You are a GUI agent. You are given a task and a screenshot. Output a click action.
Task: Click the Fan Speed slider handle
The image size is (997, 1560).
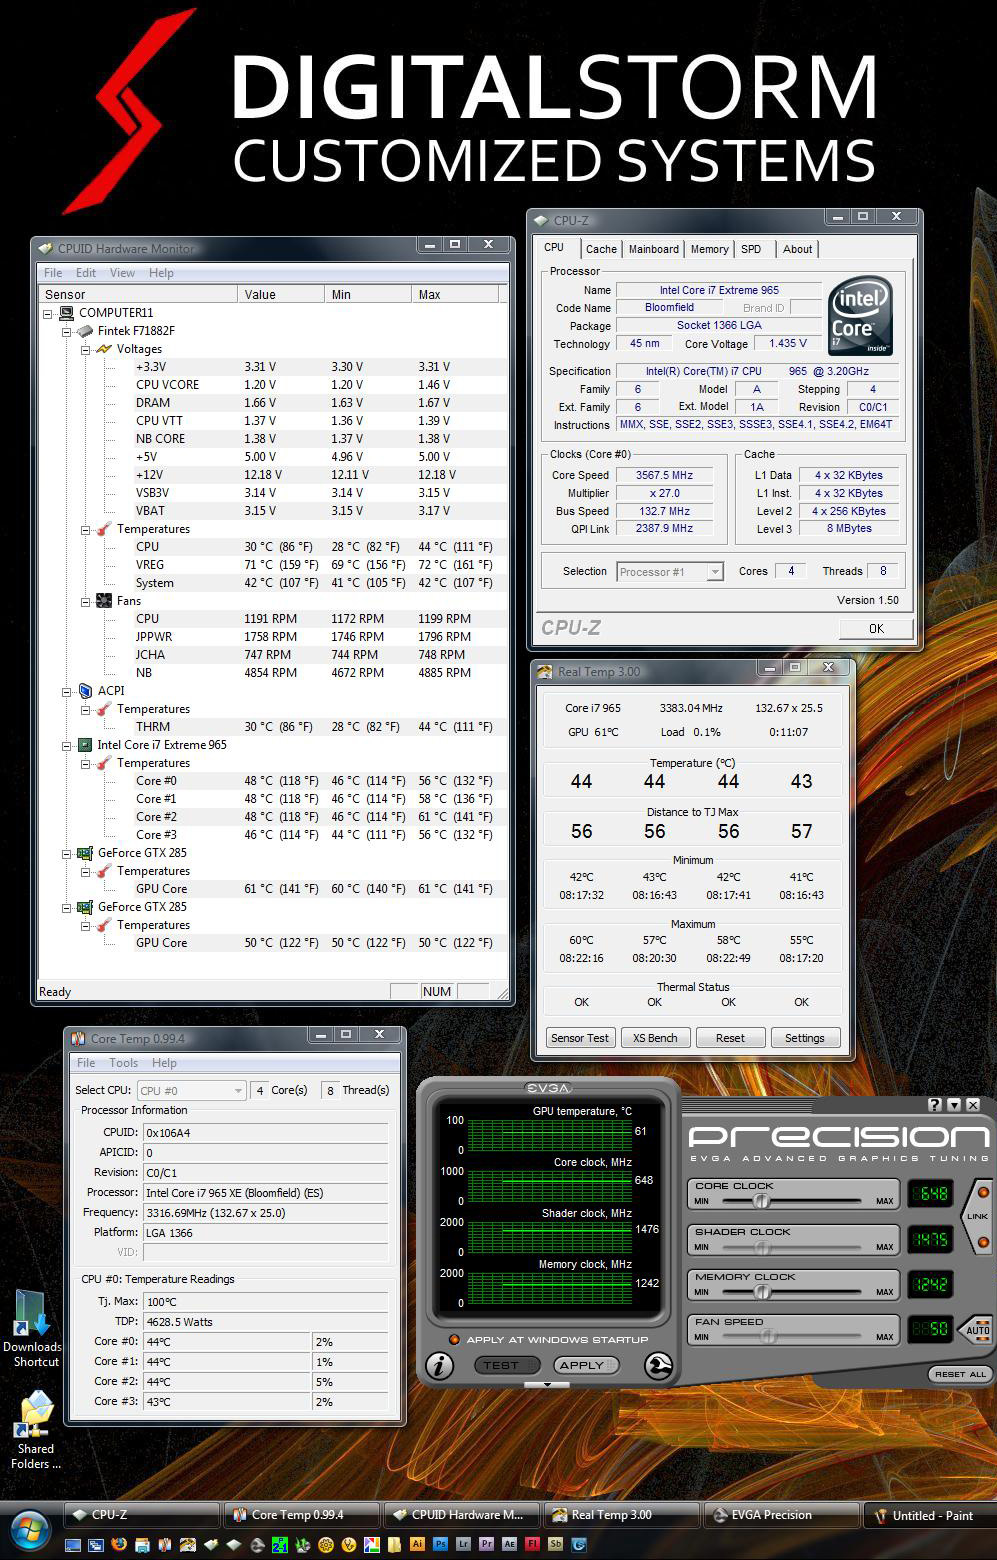pos(767,1336)
